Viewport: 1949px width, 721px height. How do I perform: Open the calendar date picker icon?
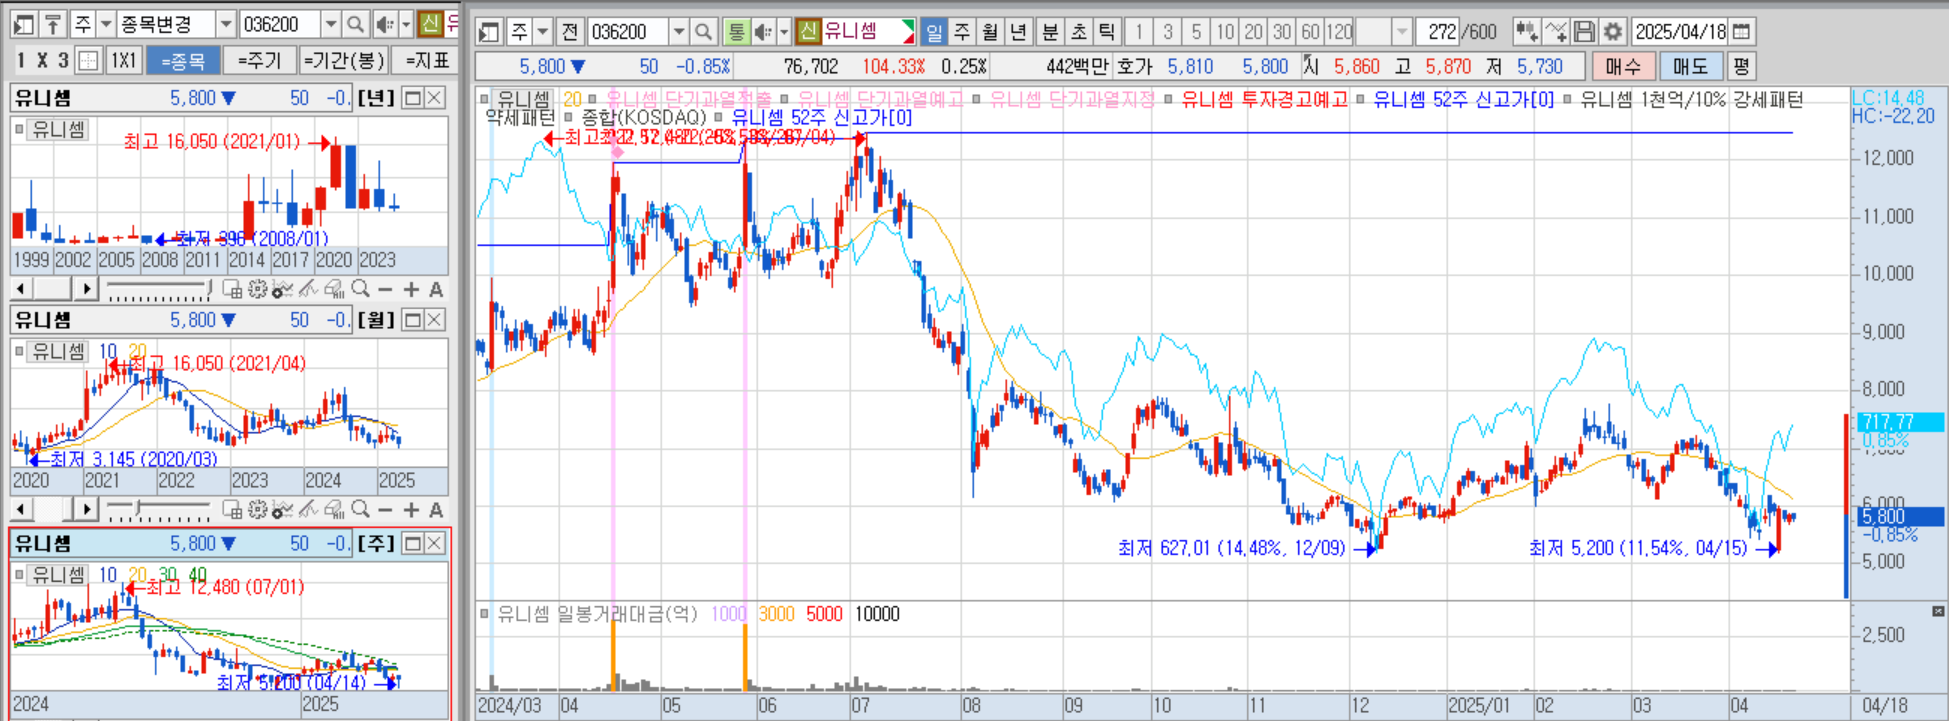click(1741, 32)
